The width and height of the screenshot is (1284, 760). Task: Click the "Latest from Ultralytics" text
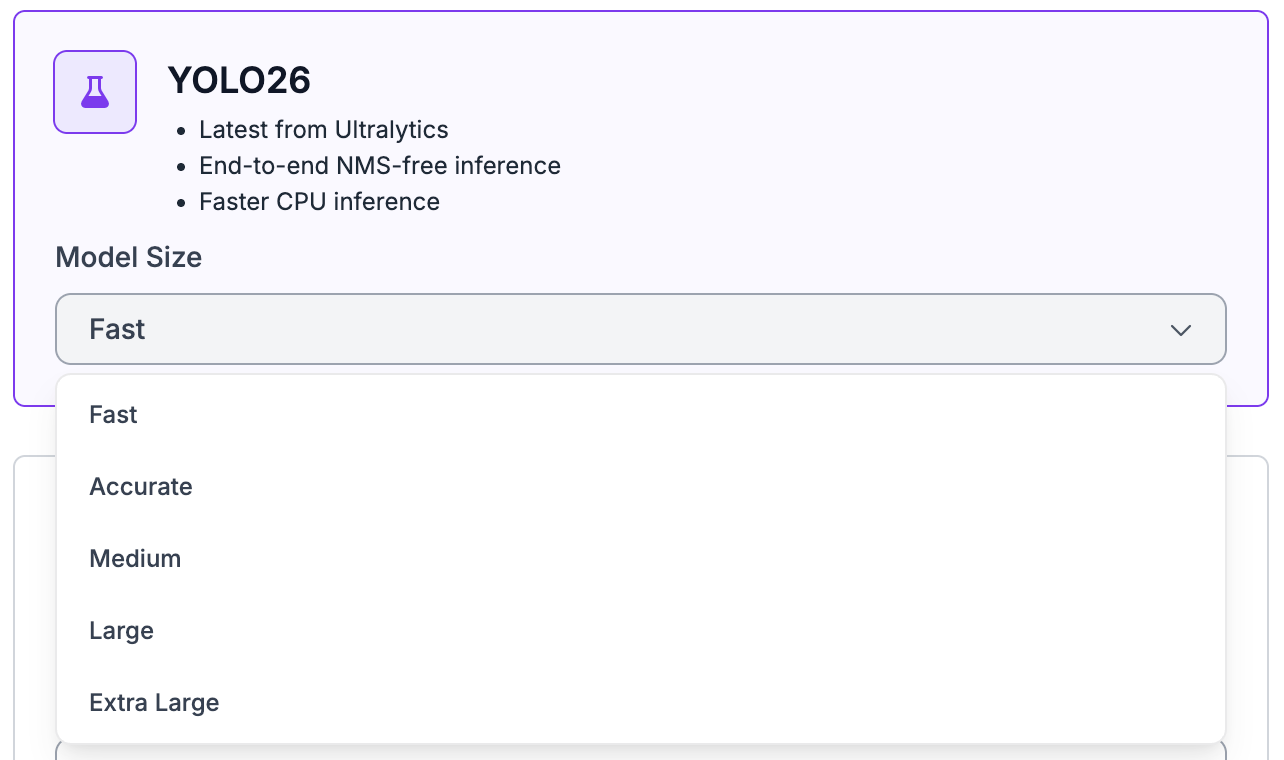coord(323,130)
